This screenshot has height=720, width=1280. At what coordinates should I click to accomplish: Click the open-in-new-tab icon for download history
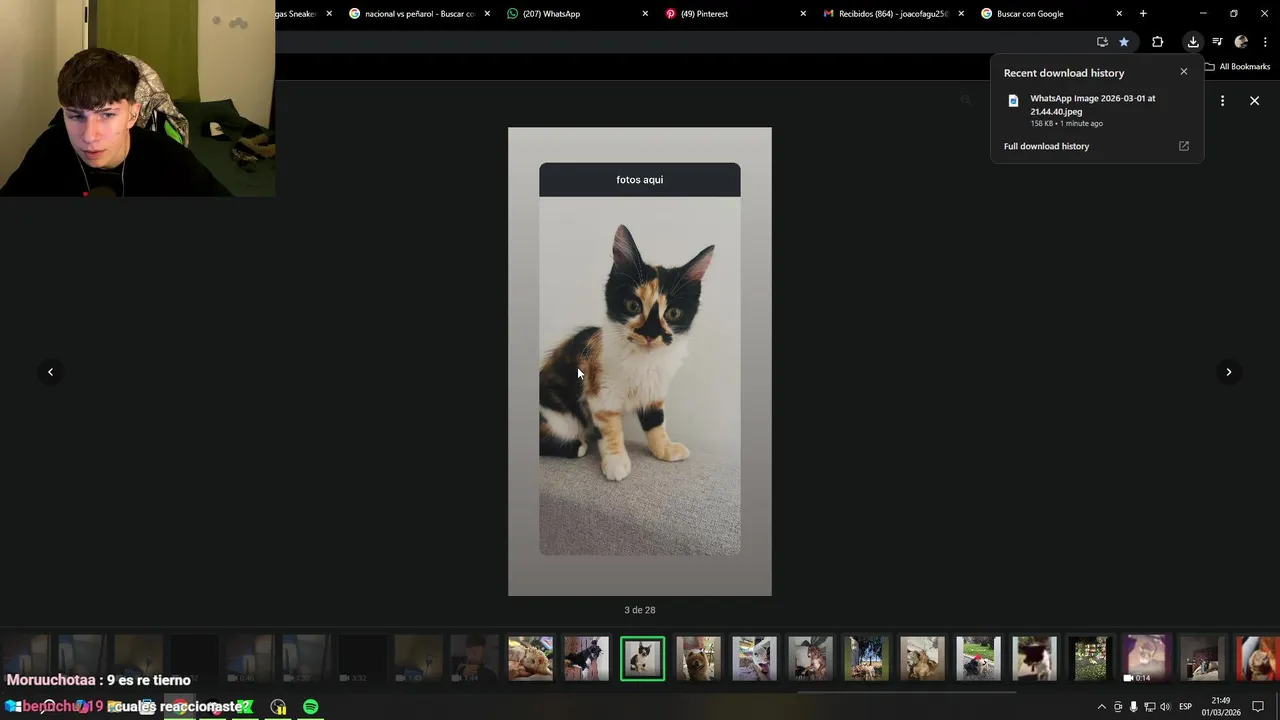click(1184, 146)
